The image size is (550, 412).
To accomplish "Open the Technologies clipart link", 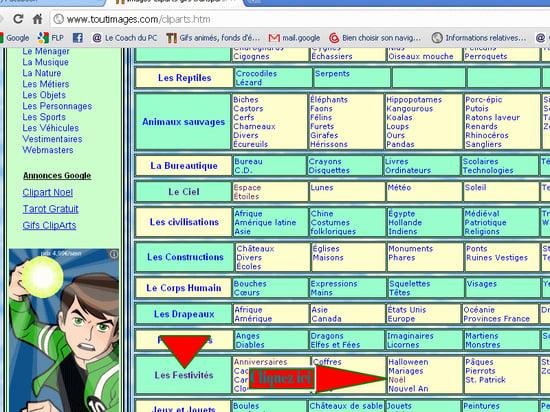I will [x=488, y=170].
